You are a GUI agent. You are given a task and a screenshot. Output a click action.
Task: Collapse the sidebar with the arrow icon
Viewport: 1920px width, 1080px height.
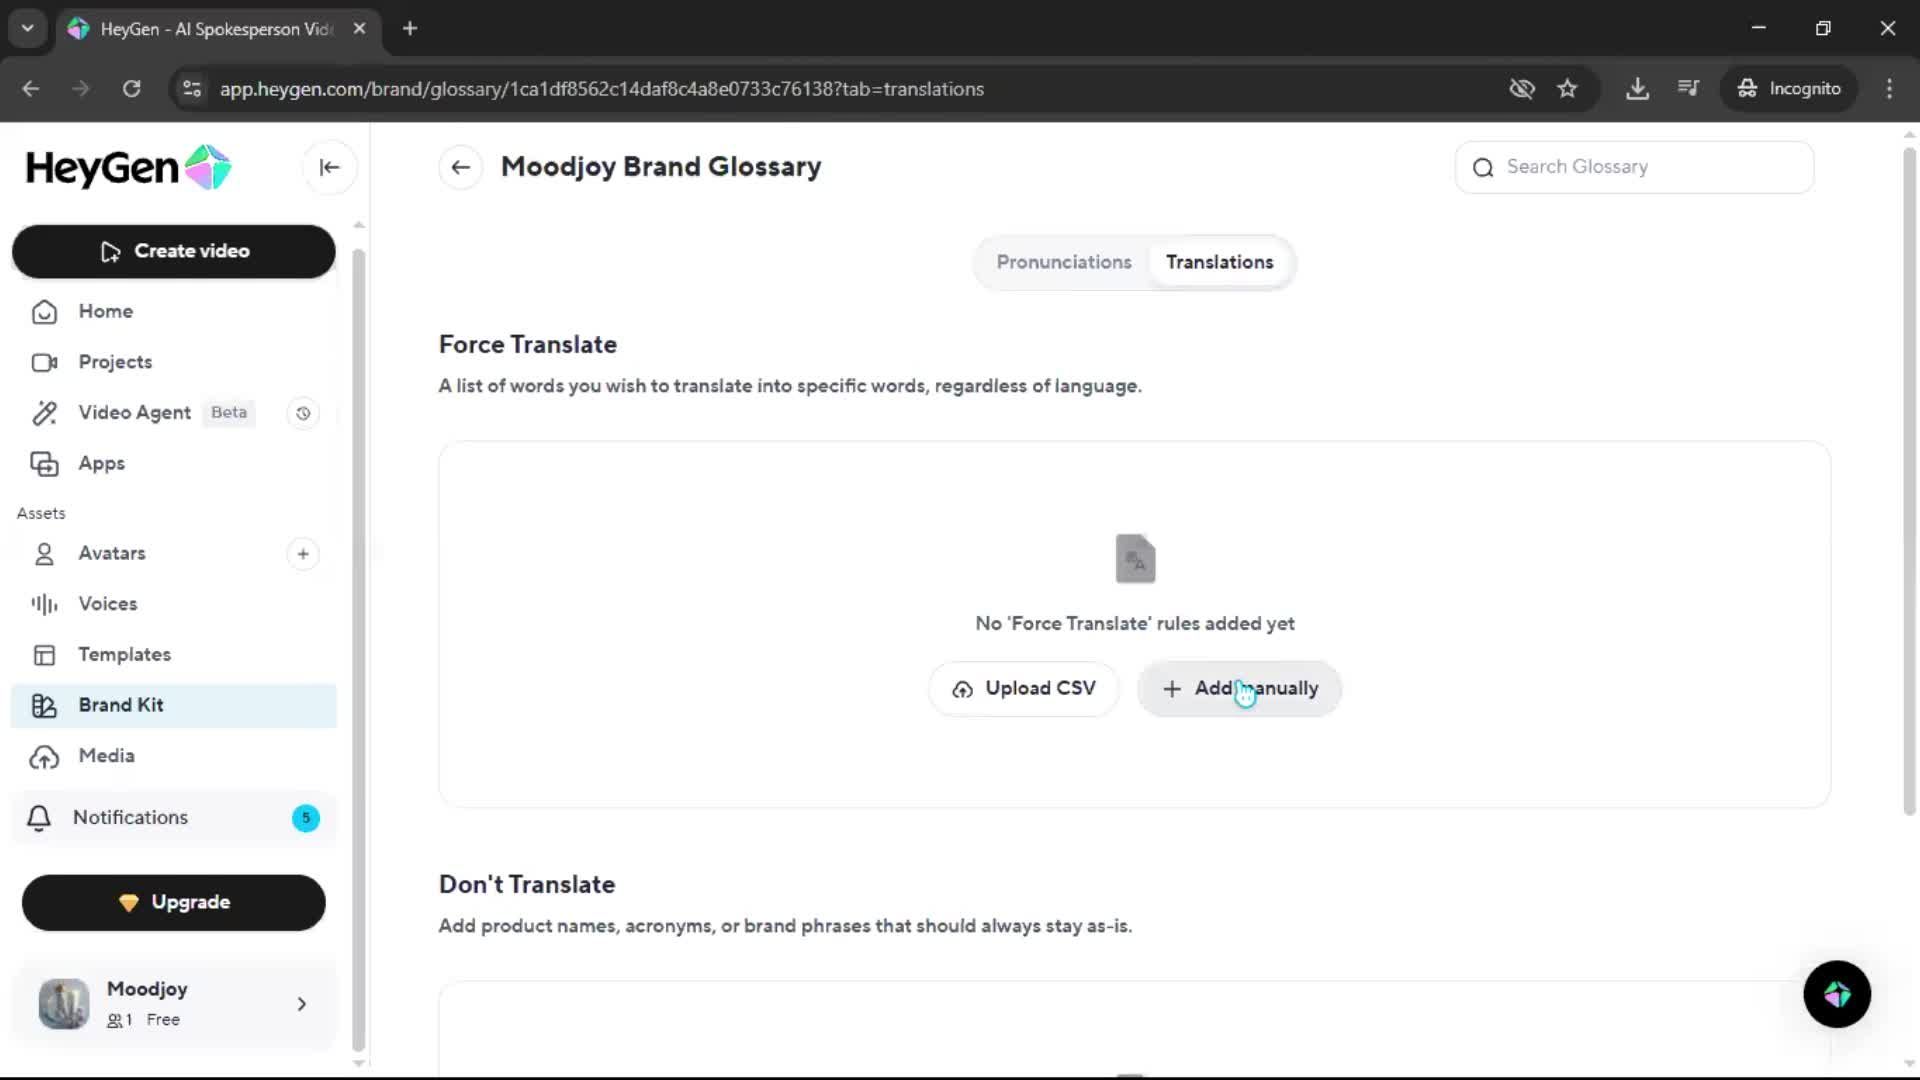[x=329, y=168]
